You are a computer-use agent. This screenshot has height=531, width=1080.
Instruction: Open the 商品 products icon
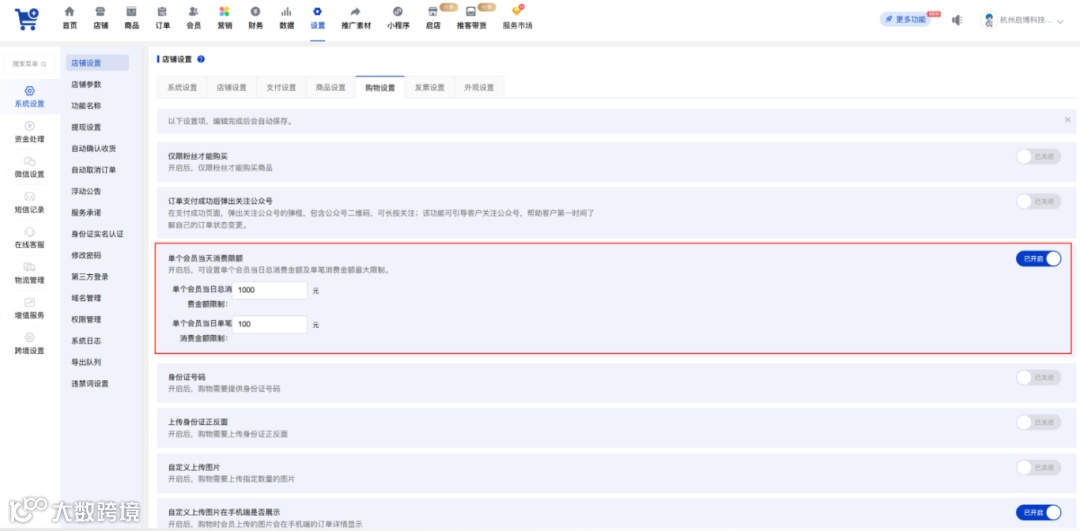click(x=132, y=12)
